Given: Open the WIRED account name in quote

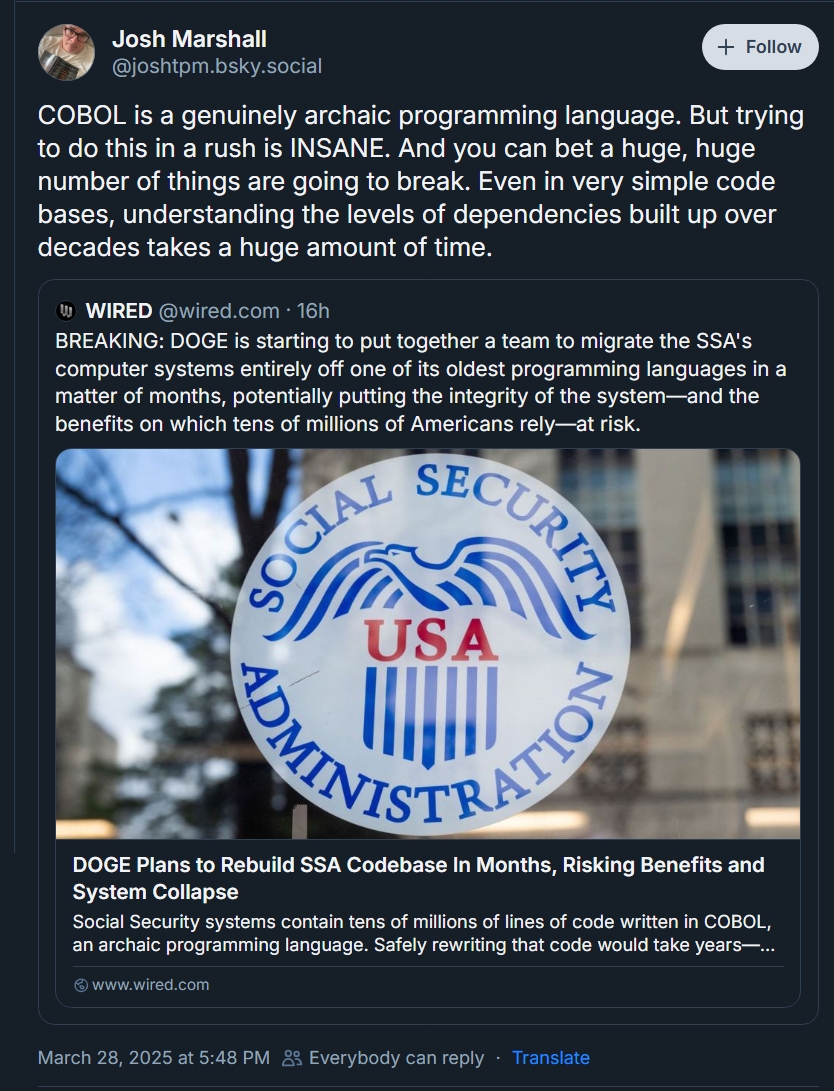Looking at the screenshot, I should tap(119, 311).
